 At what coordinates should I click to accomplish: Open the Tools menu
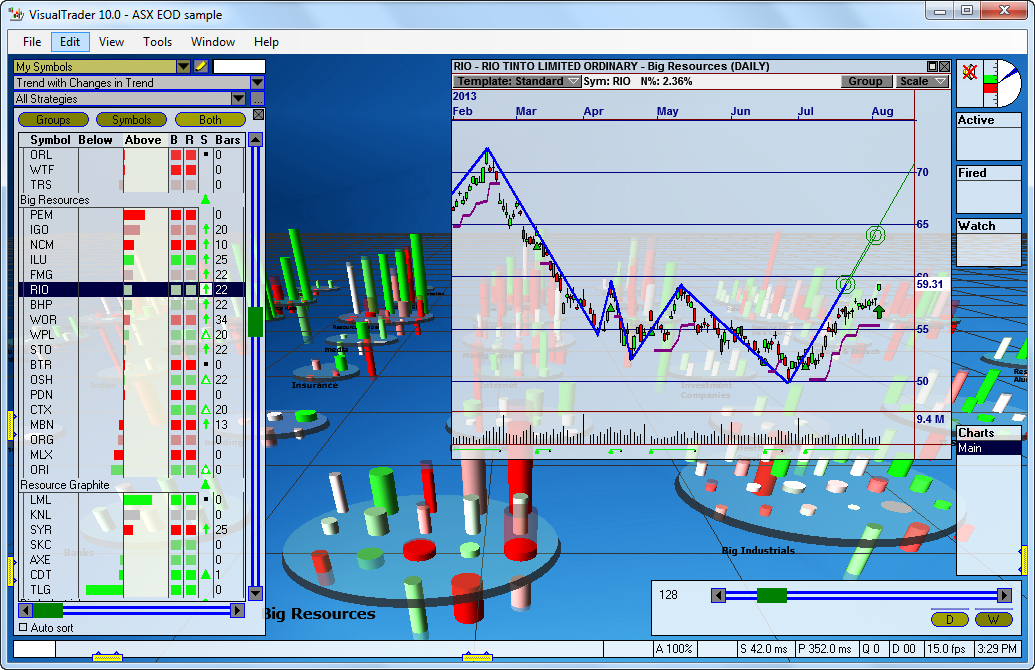[x=157, y=42]
